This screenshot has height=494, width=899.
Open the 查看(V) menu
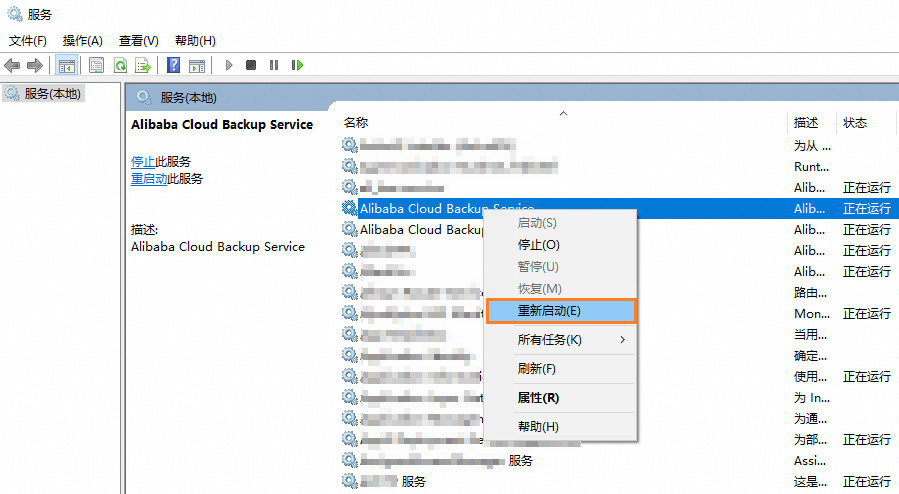138,41
